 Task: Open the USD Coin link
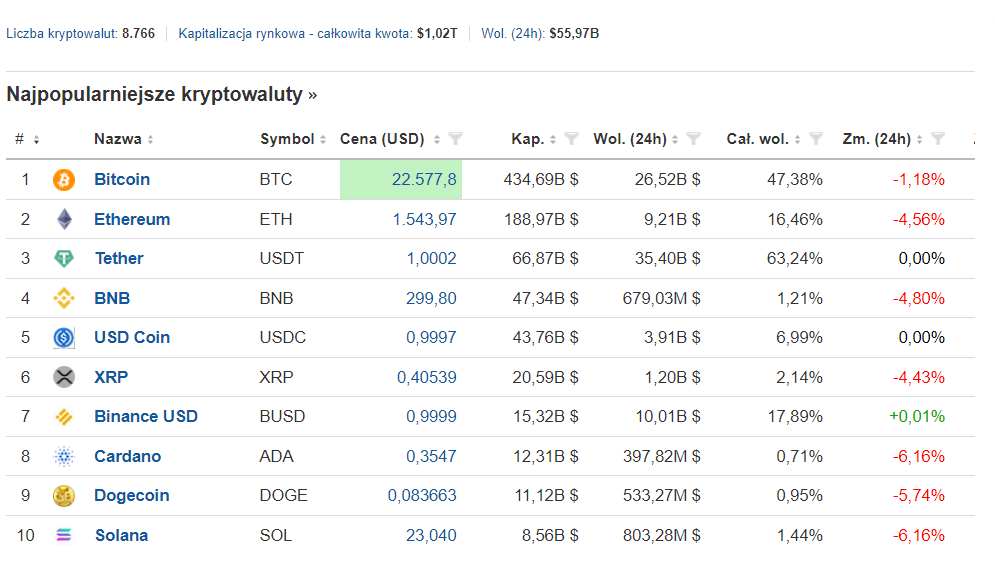132,337
